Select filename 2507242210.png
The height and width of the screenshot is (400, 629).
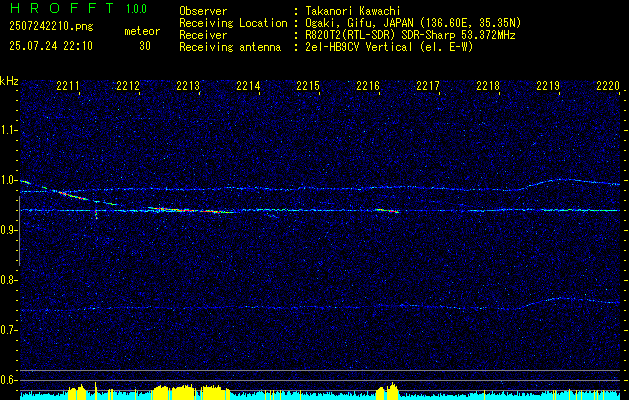[51, 27]
